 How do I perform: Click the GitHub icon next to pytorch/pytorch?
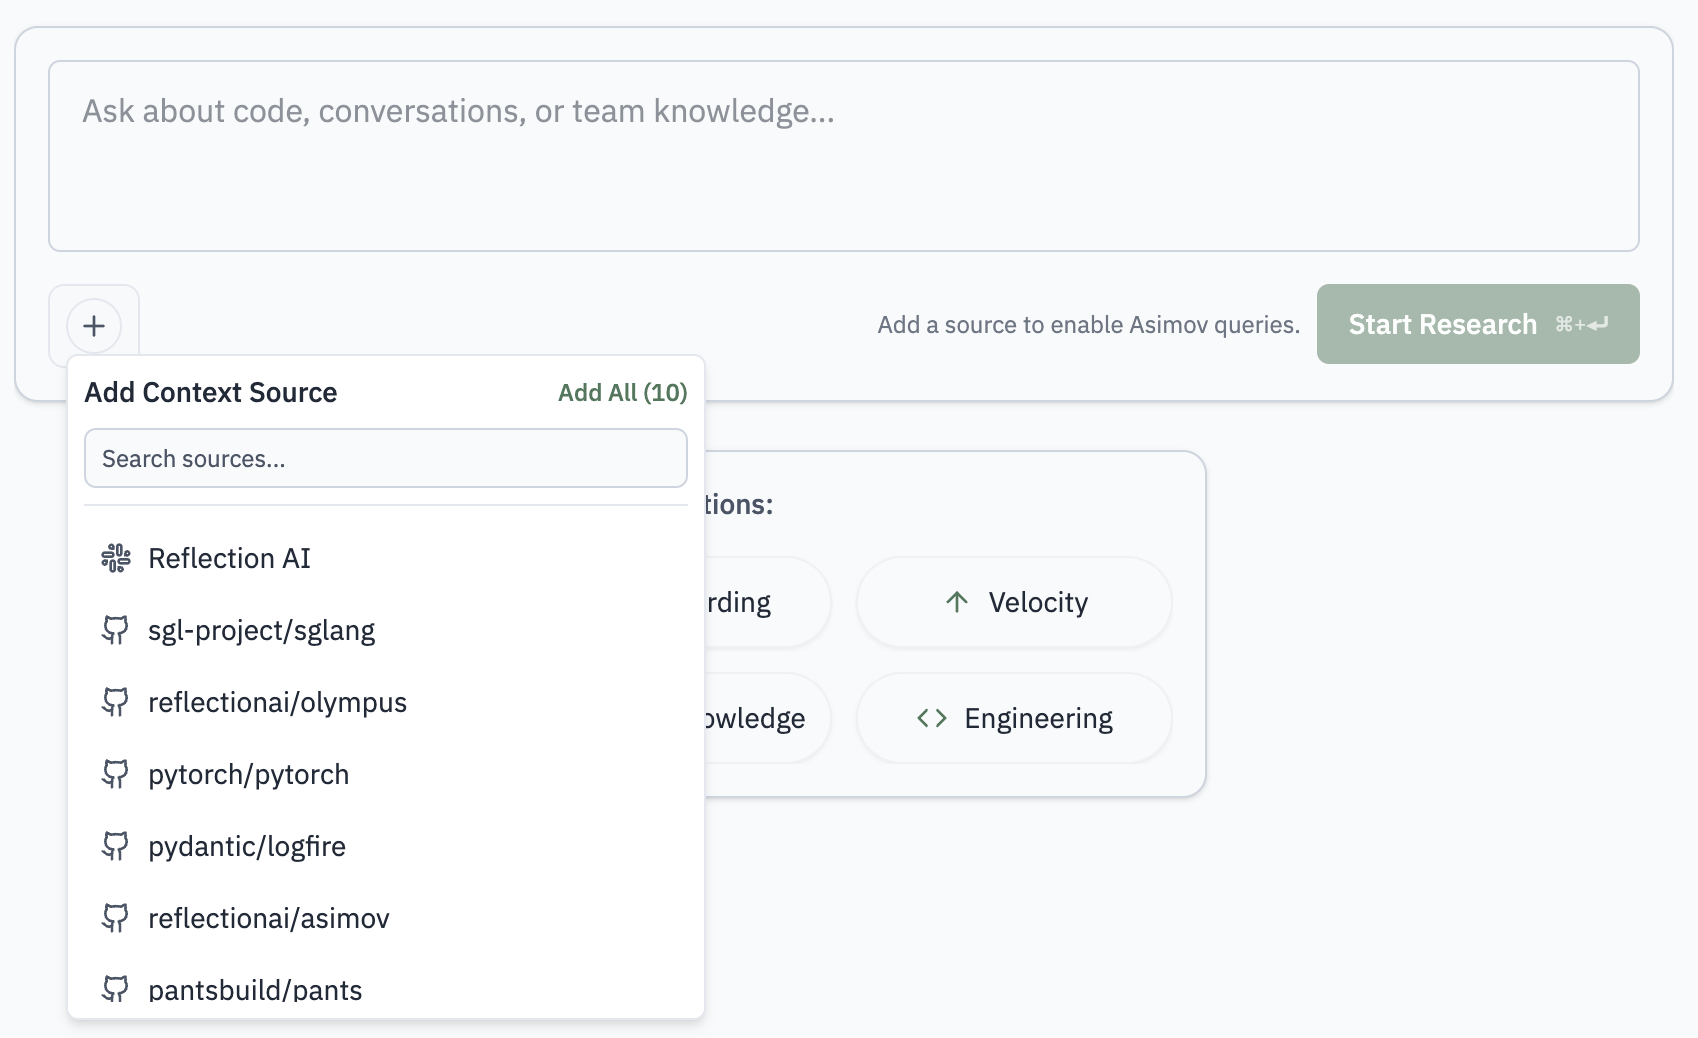click(116, 774)
